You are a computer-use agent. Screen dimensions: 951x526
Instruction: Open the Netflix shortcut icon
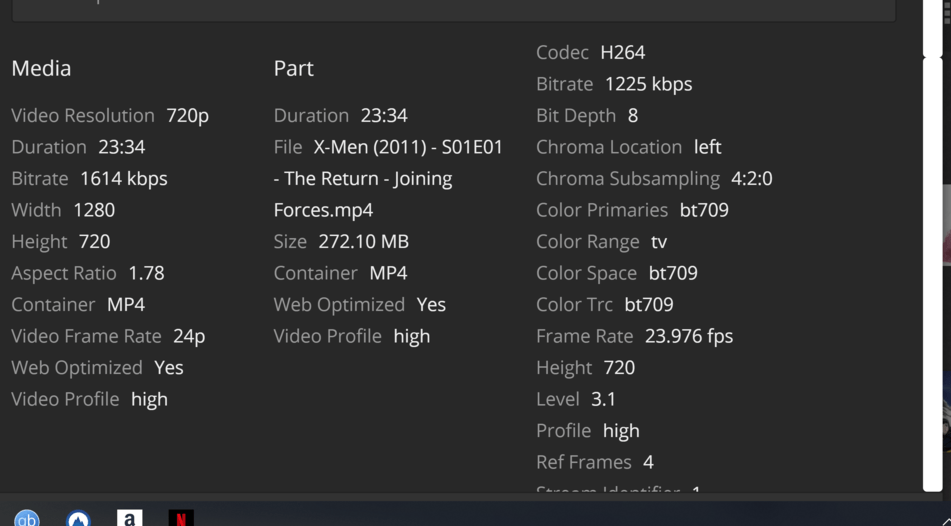(180, 519)
